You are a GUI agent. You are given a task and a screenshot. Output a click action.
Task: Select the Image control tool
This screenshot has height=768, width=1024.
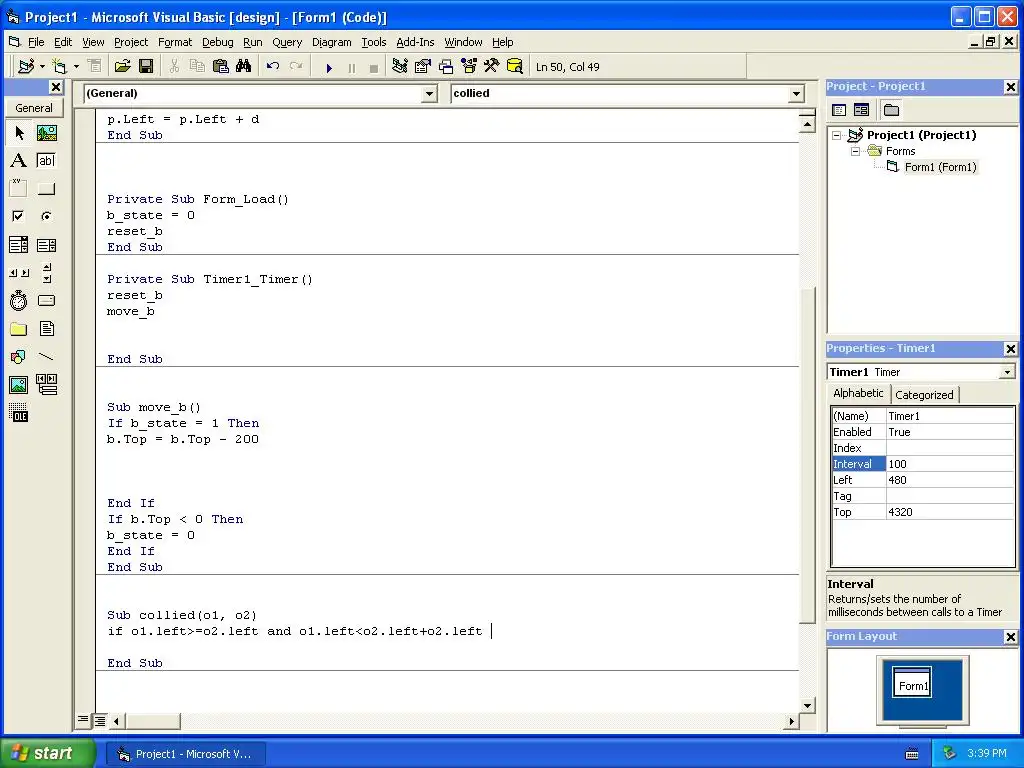pos(19,385)
